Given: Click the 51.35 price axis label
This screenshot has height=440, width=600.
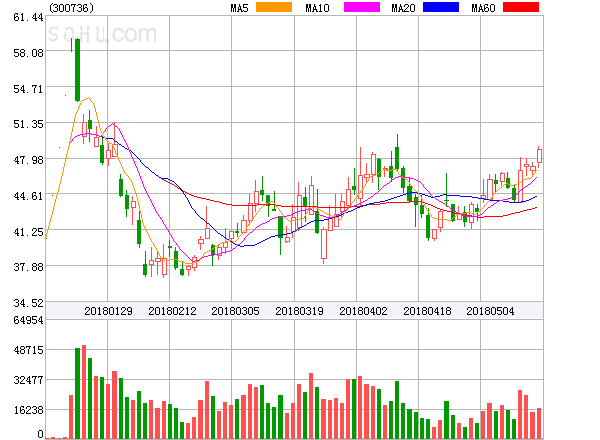Looking at the screenshot, I should (28, 124).
